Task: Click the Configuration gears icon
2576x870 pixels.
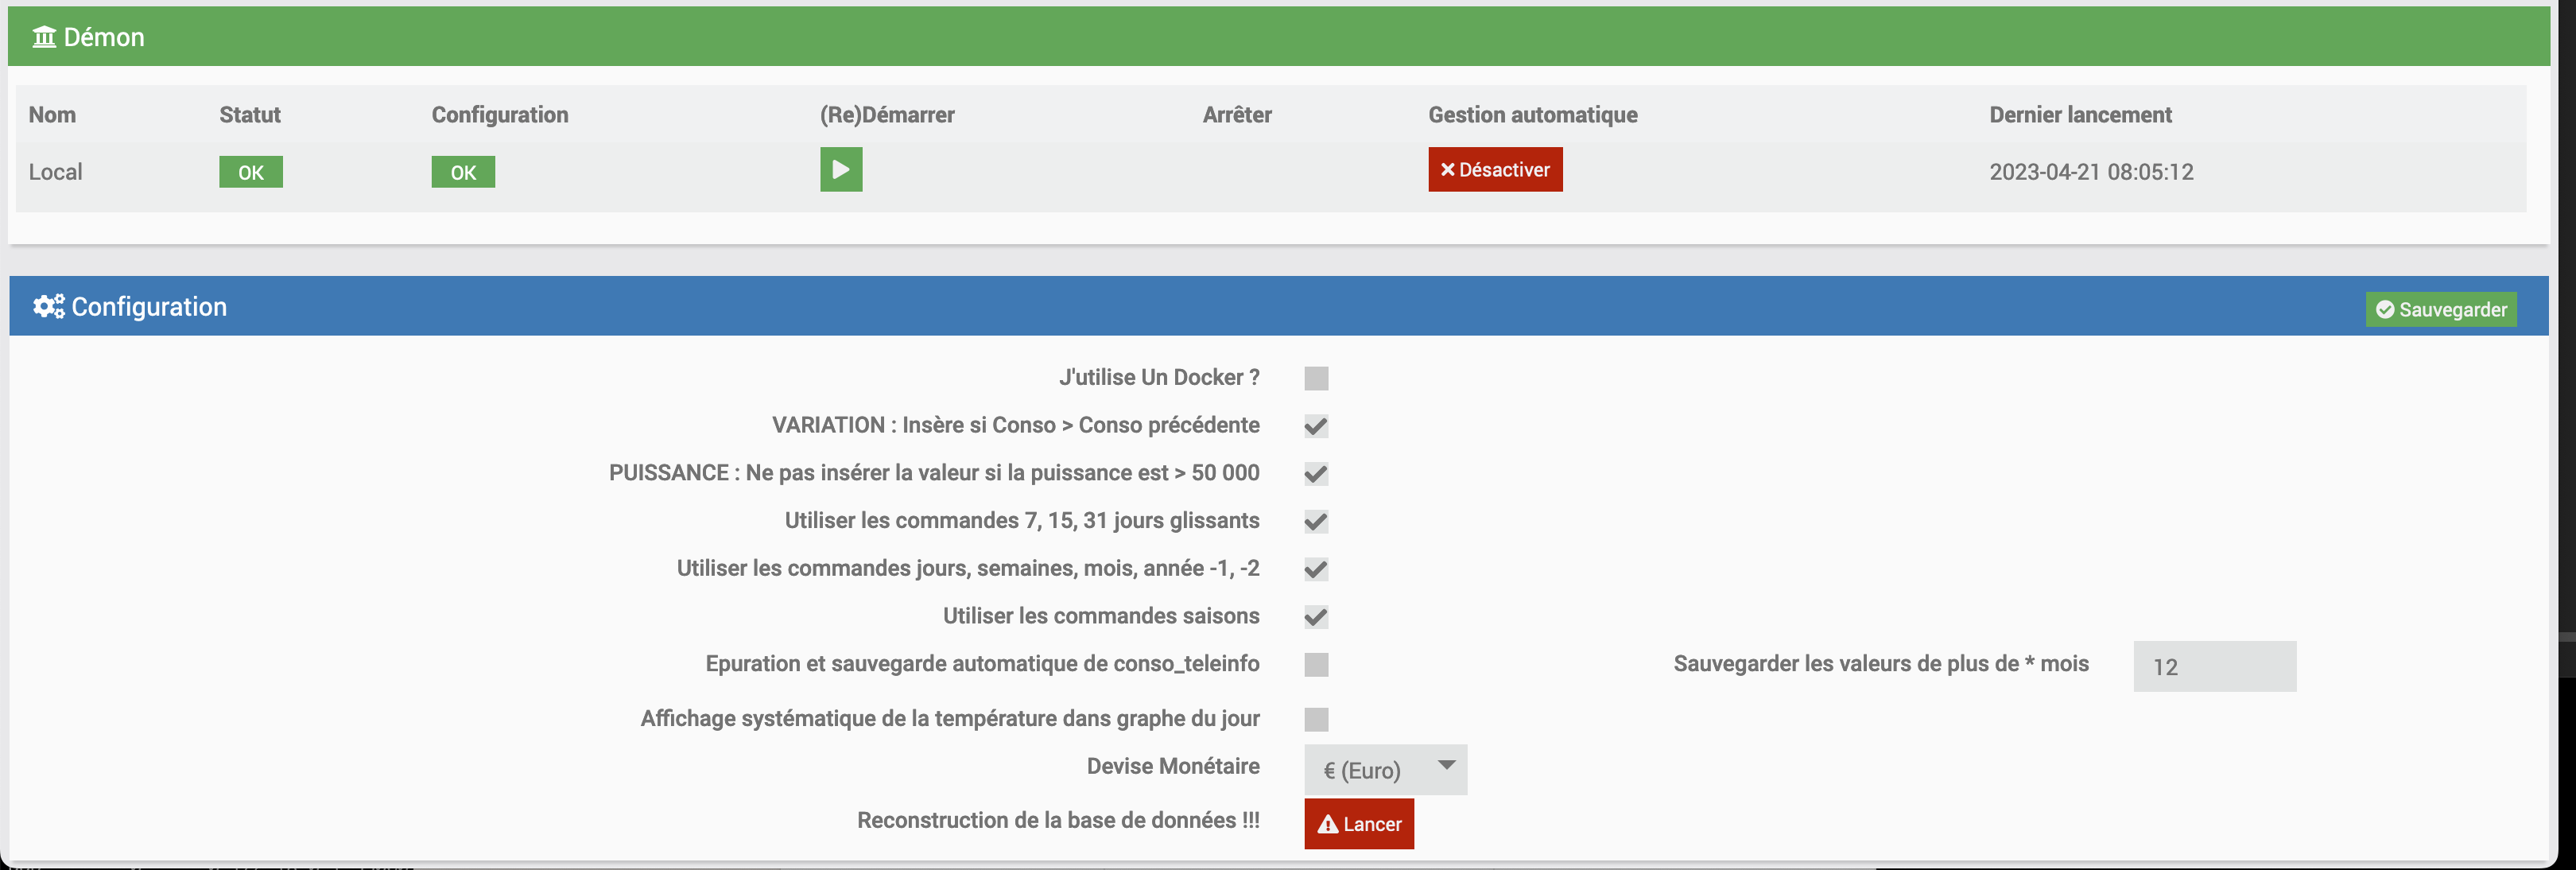Action: point(48,307)
